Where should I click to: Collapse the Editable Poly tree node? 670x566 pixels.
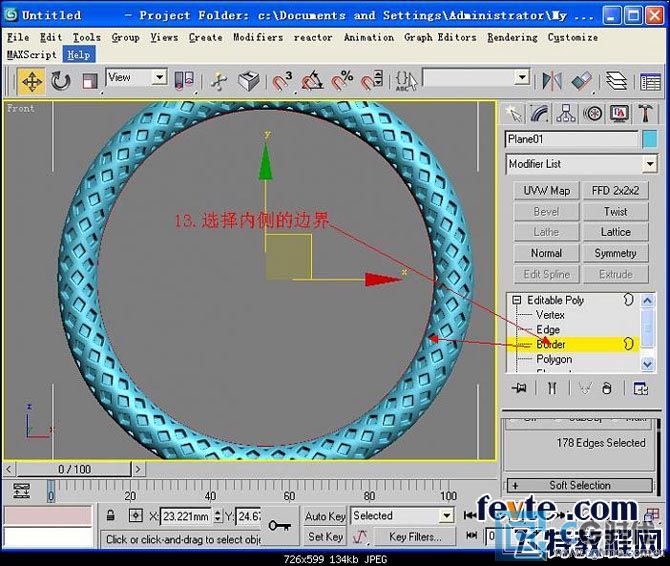517,300
